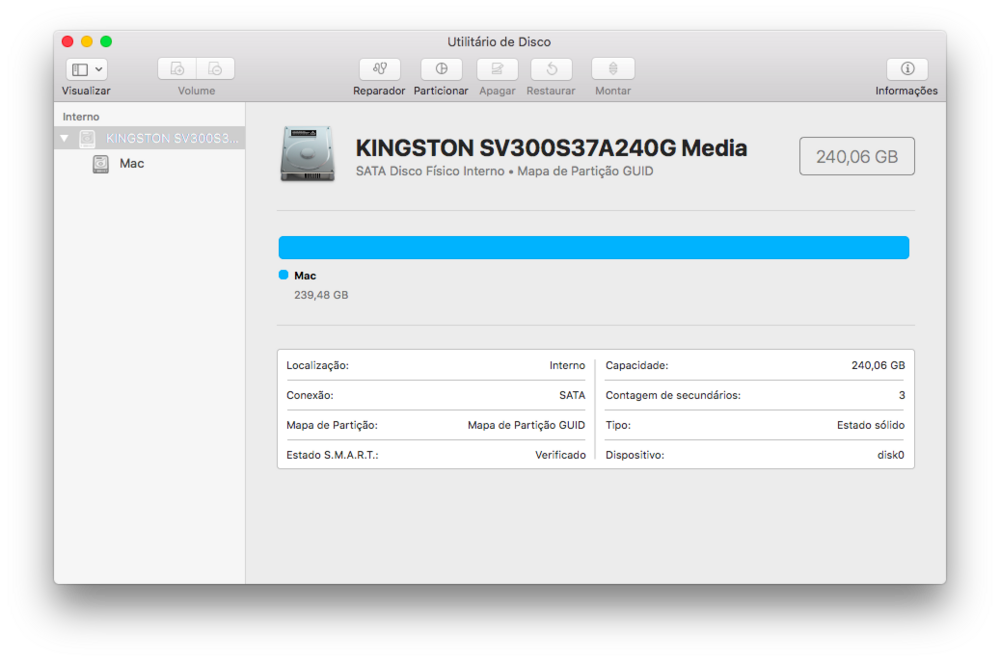Select the KINGSTON SV300S3 disk in sidebar
The width and height of the screenshot is (1000, 661).
(172, 138)
